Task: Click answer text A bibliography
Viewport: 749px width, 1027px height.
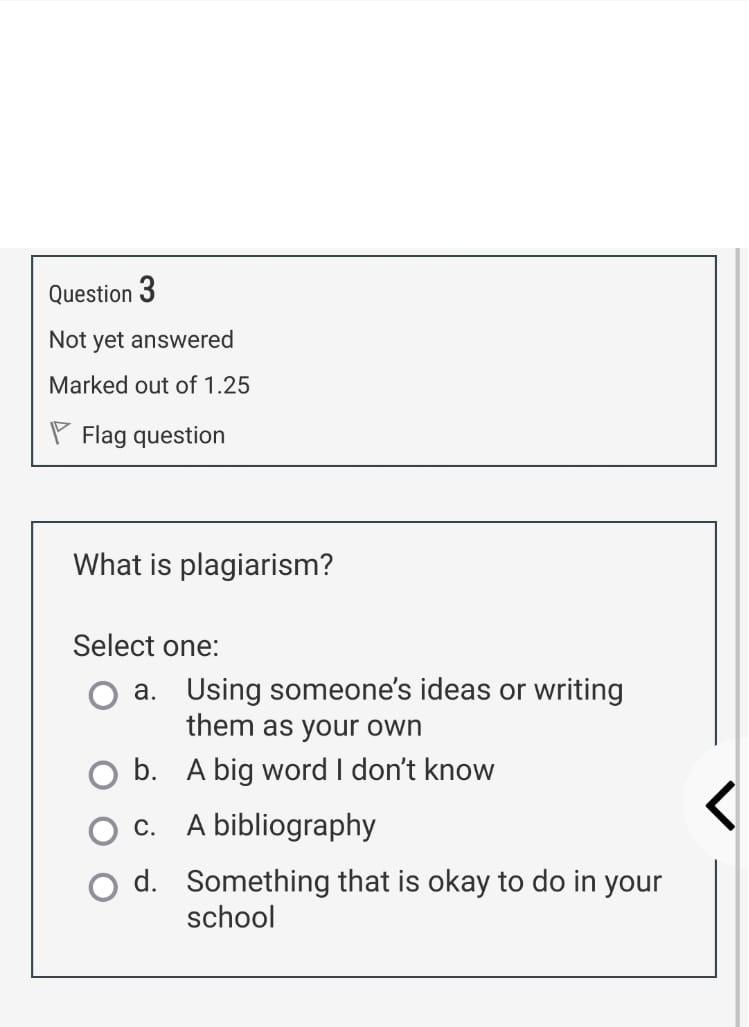Action: click(281, 825)
